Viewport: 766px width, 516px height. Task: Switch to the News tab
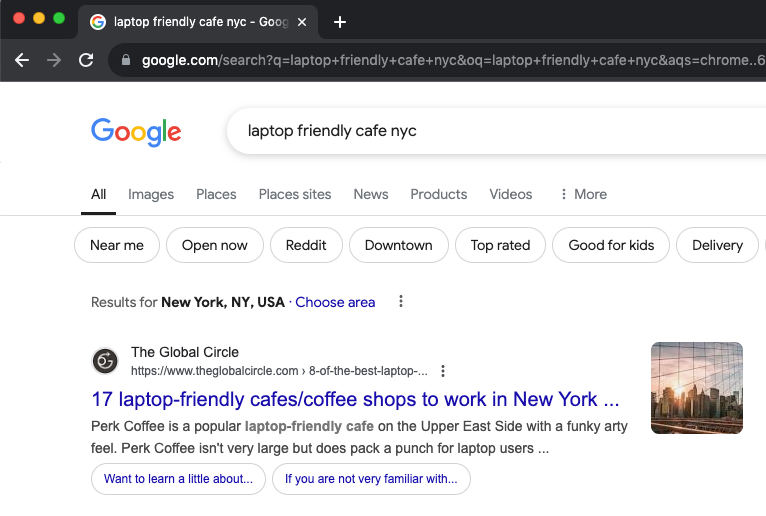(370, 194)
